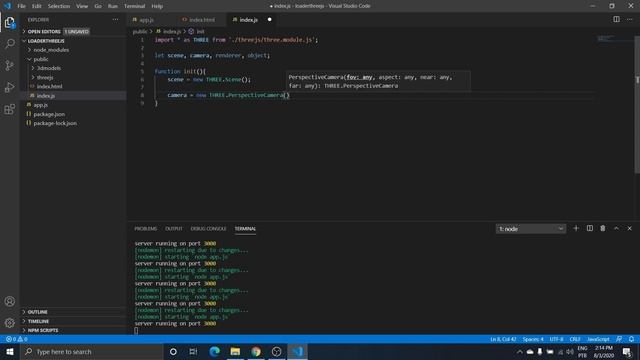
Task: Open the Edit menu
Action: pos(37,6)
